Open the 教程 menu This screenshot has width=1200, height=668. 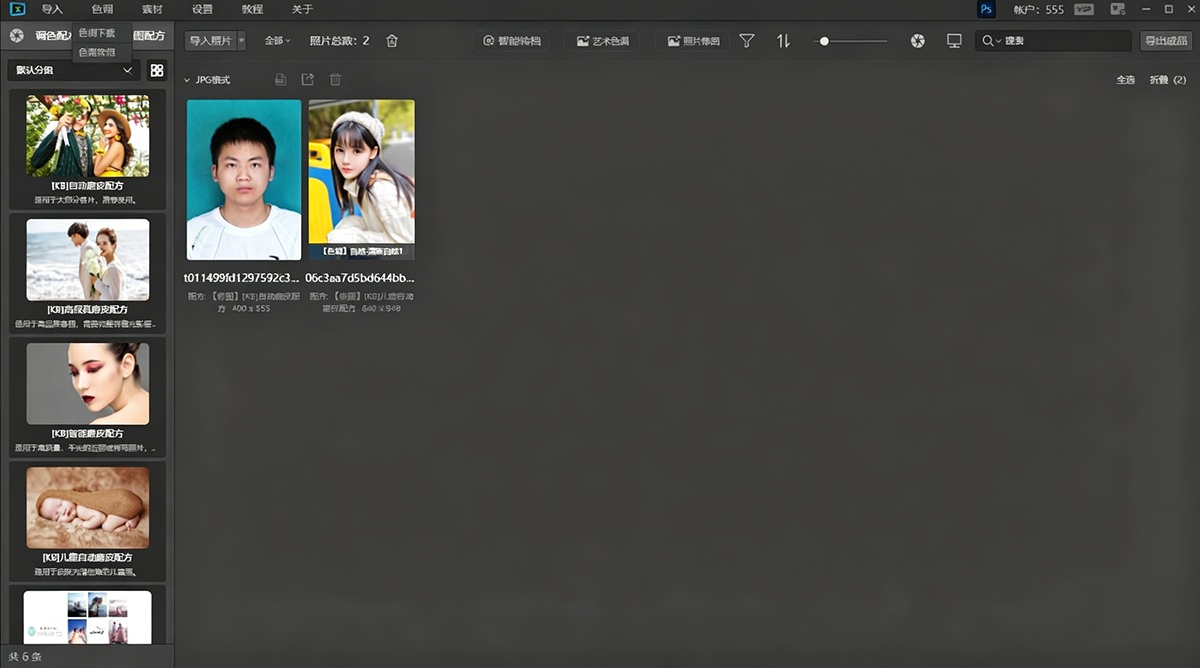click(x=252, y=9)
